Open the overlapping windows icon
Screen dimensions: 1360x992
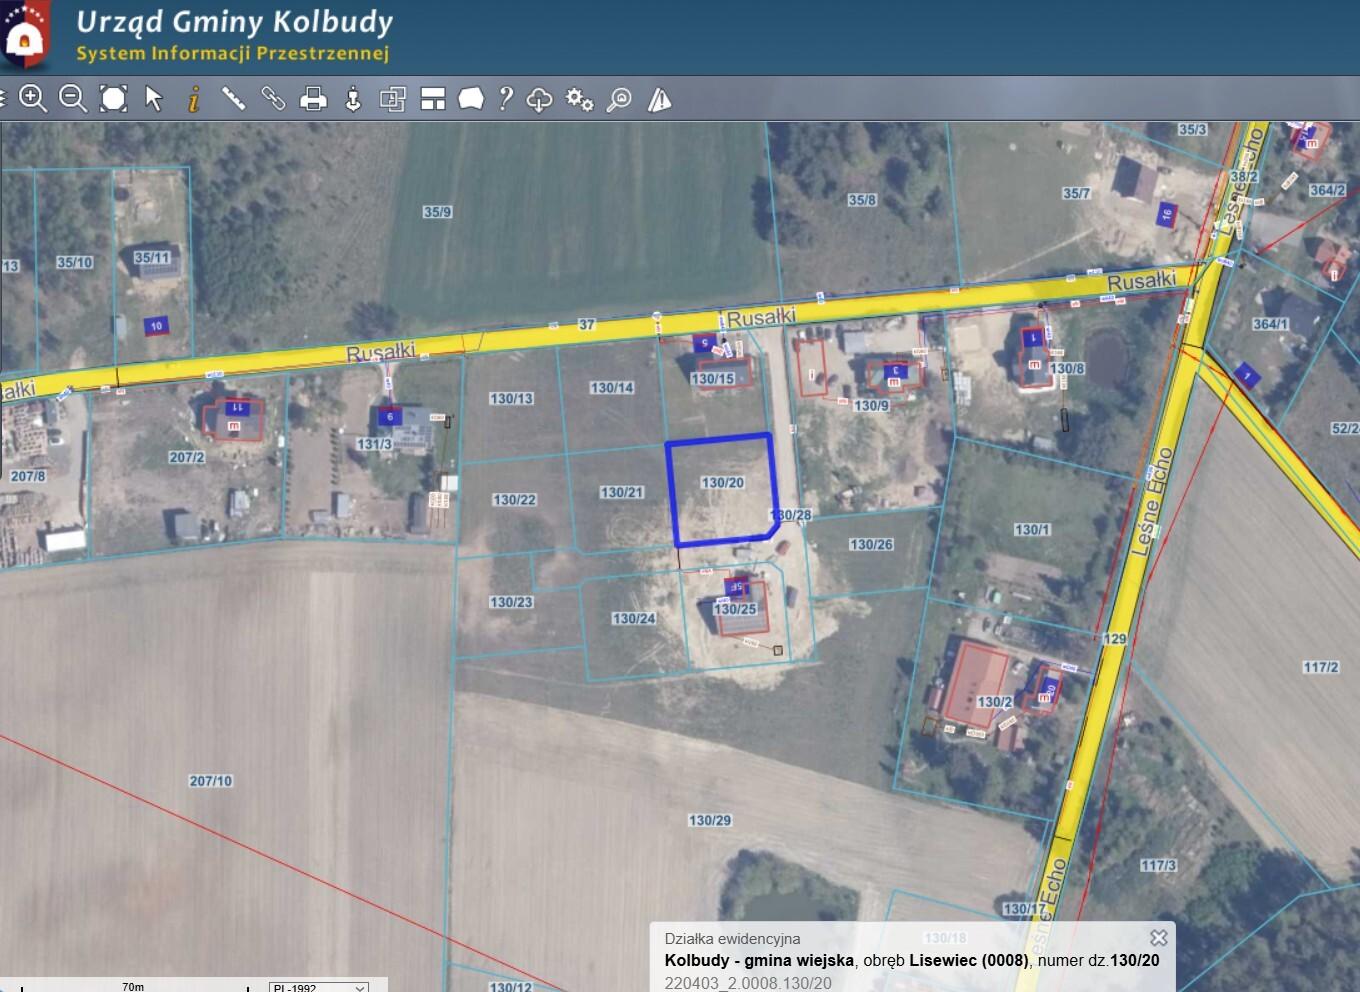393,98
